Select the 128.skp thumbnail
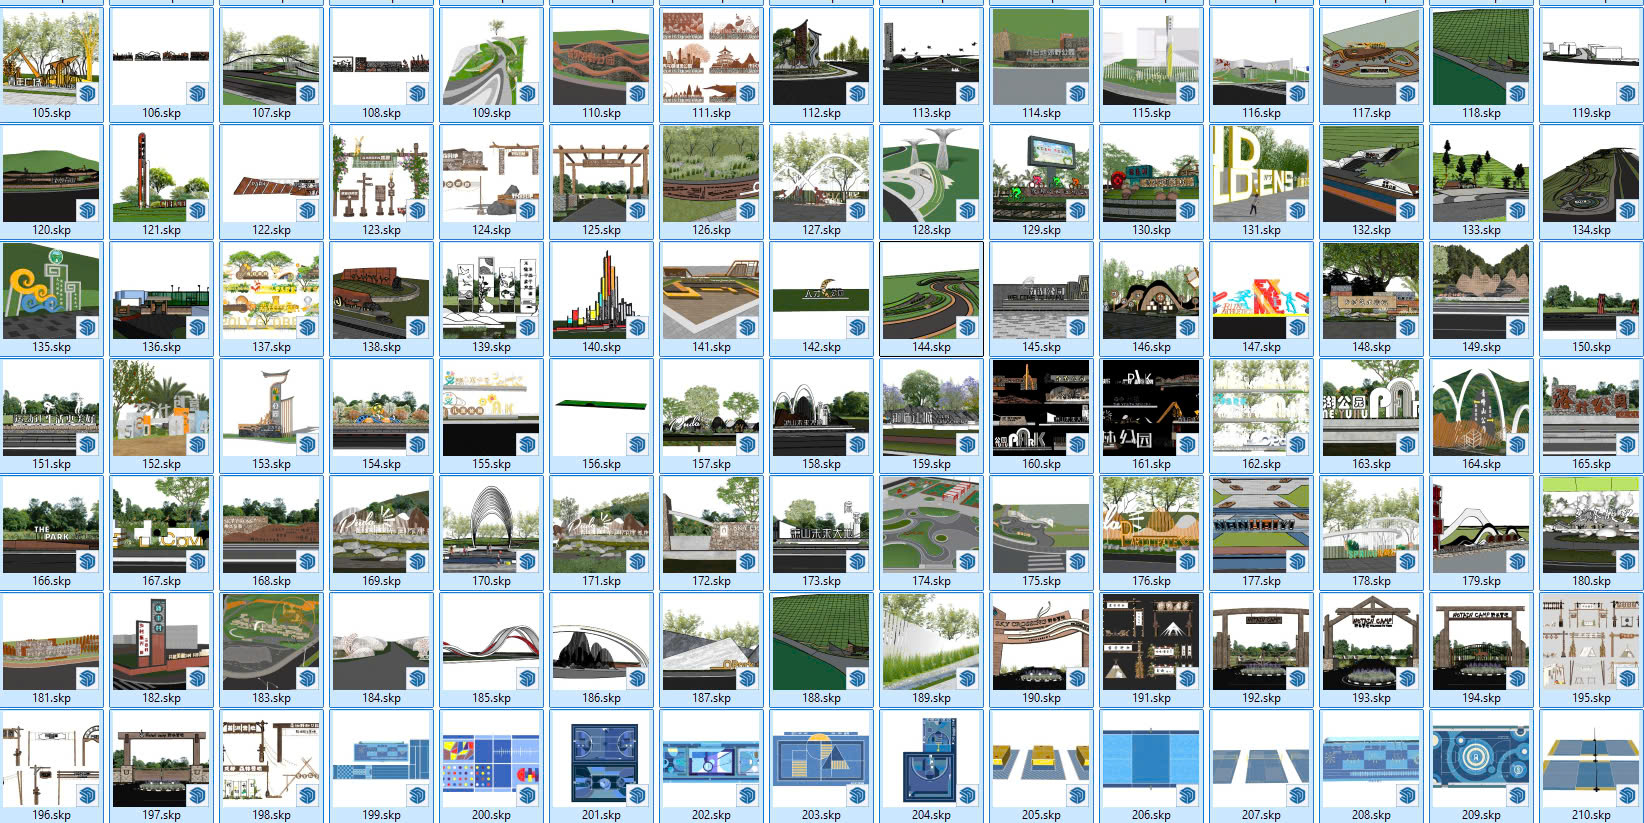Viewport: 1644px width, 823px height. coord(931,174)
